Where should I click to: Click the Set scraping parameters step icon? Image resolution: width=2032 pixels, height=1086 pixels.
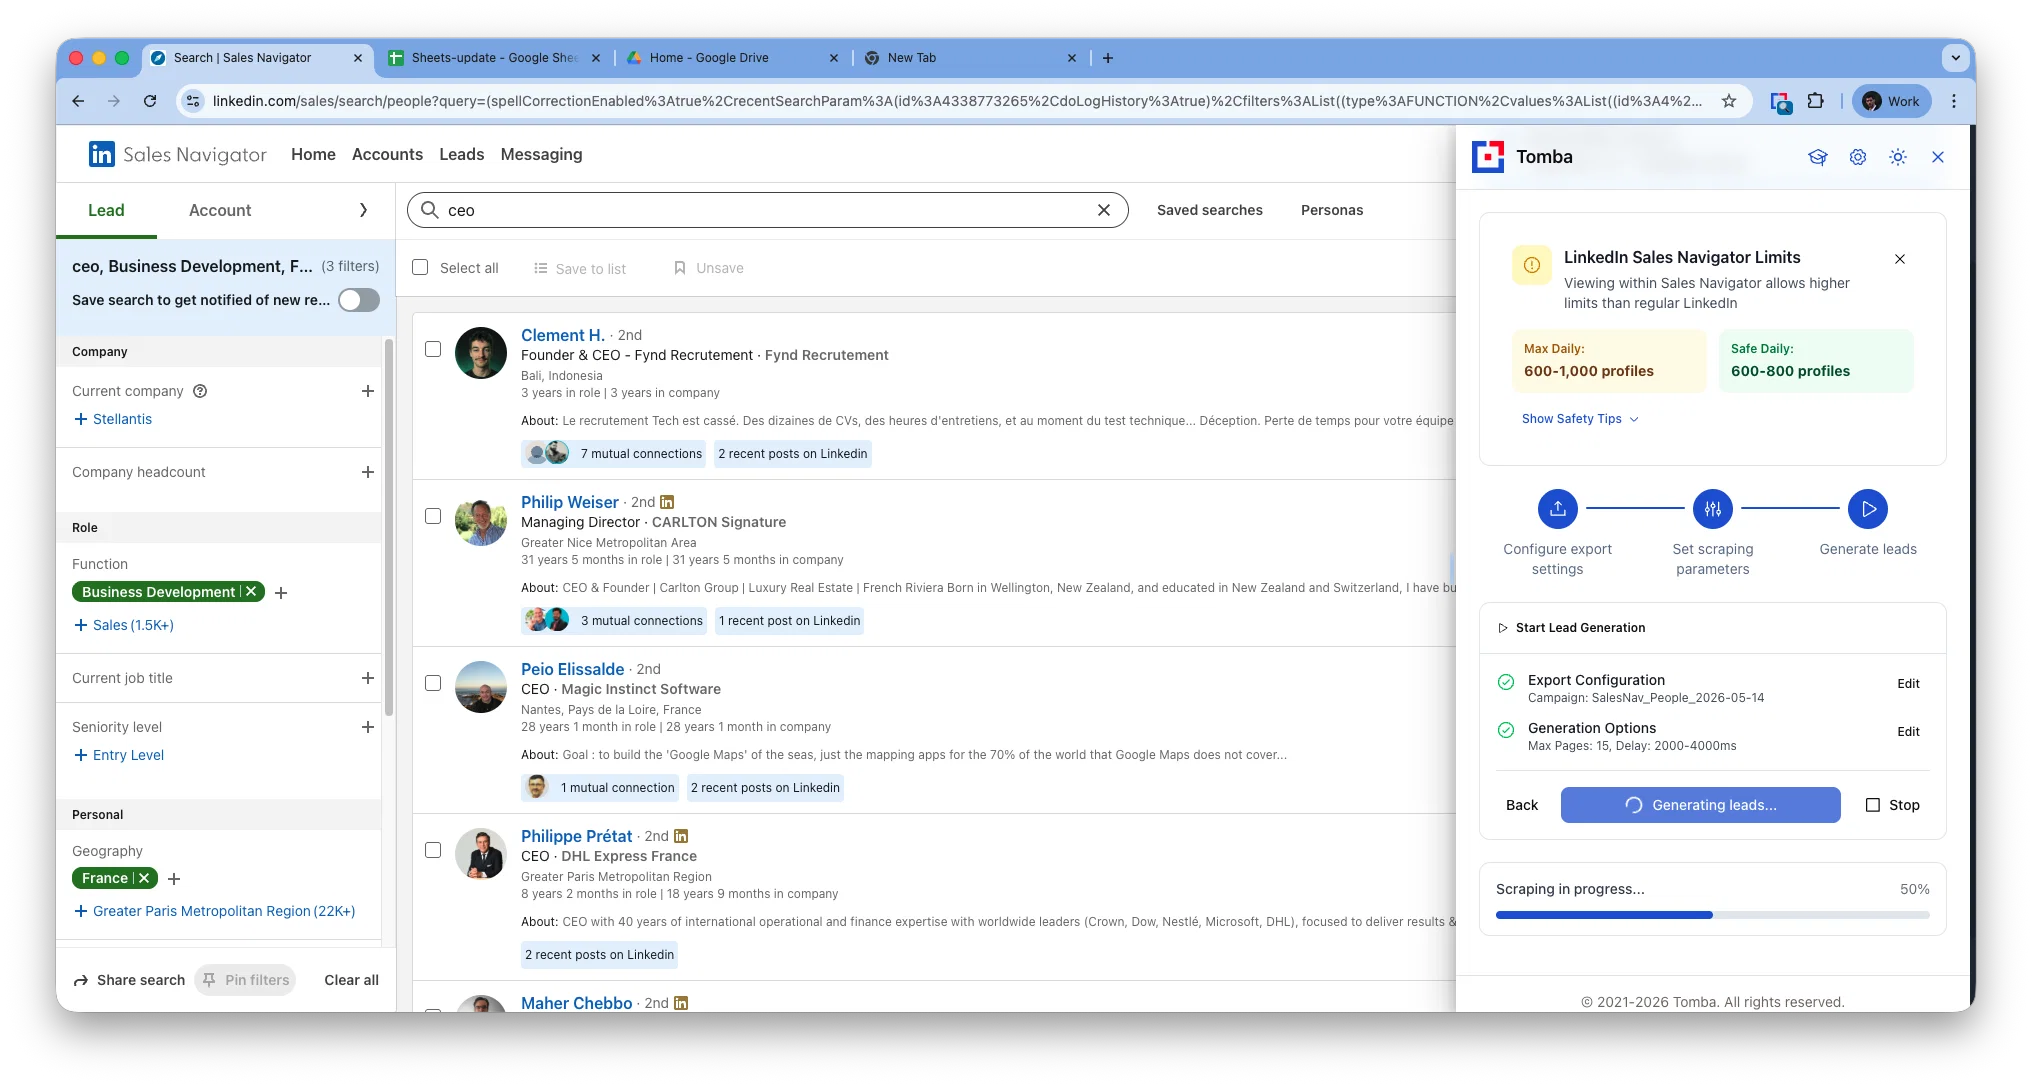(x=1713, y=509)
